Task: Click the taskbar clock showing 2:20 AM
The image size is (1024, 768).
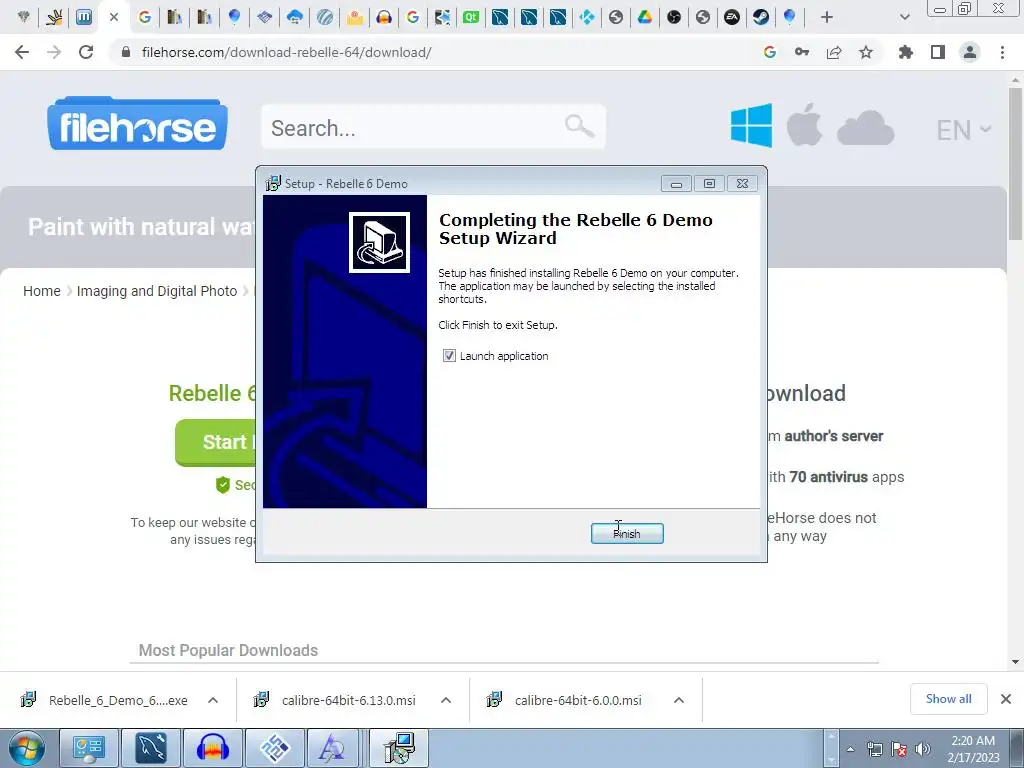Action: pos(973,749)
